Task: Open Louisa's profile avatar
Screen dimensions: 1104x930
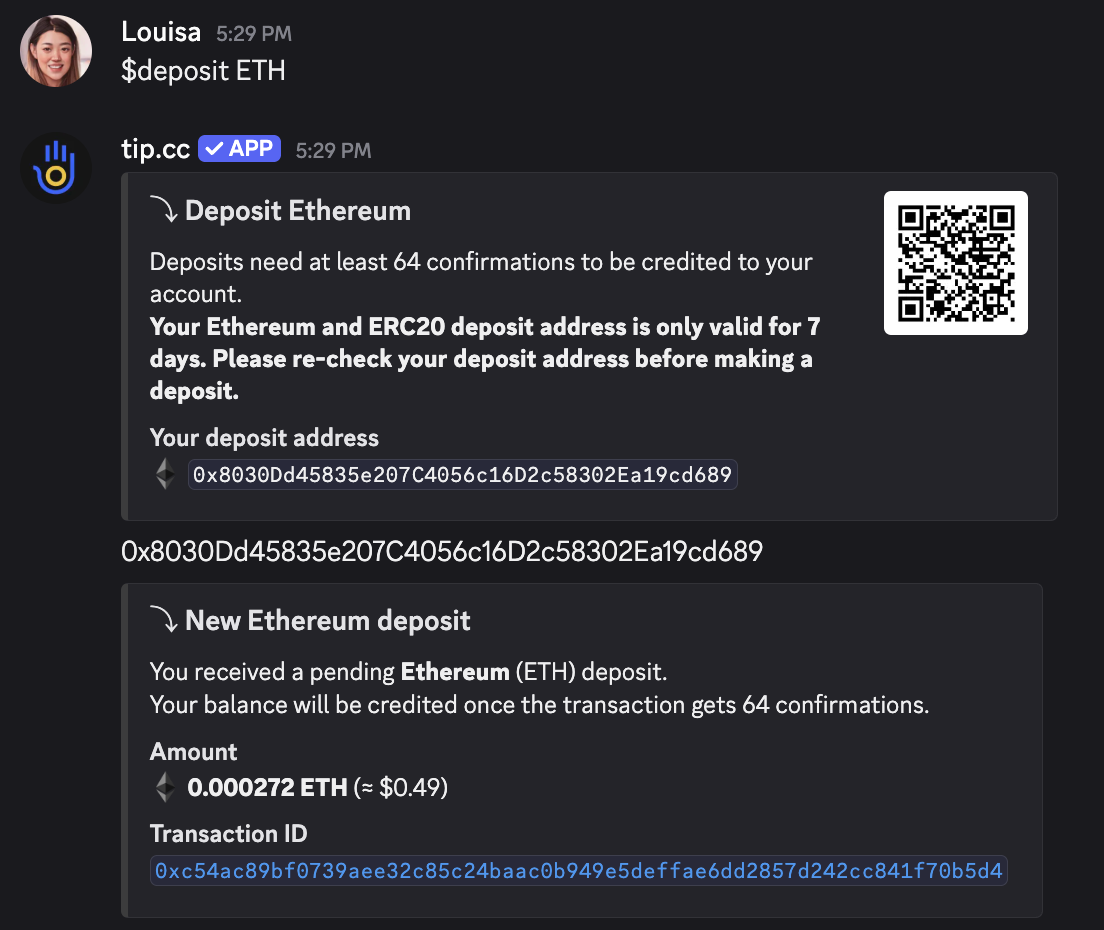Action: click(56, 51)
